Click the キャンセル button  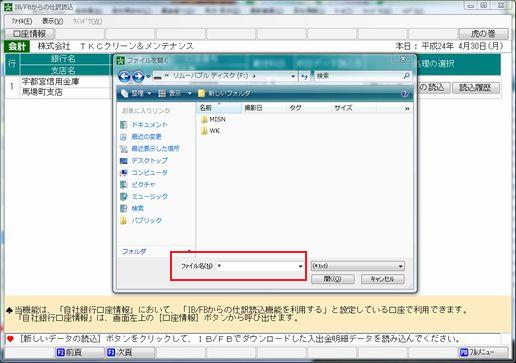tap(383, 279)
